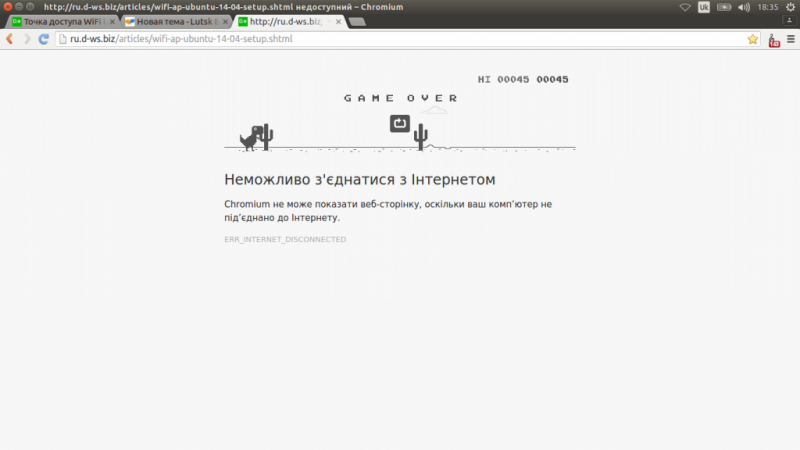Click the HI 00045 high score text
The height and width of the screenshot is (450, 800).
(503, 79)
